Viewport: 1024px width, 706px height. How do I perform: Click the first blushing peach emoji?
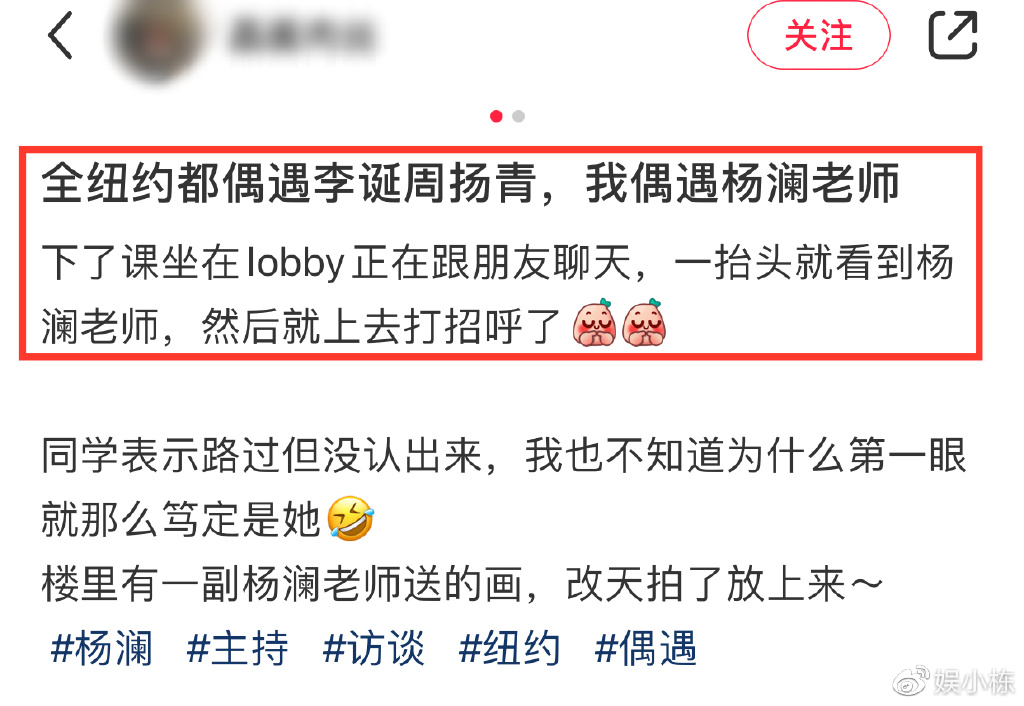click(594, 323)
